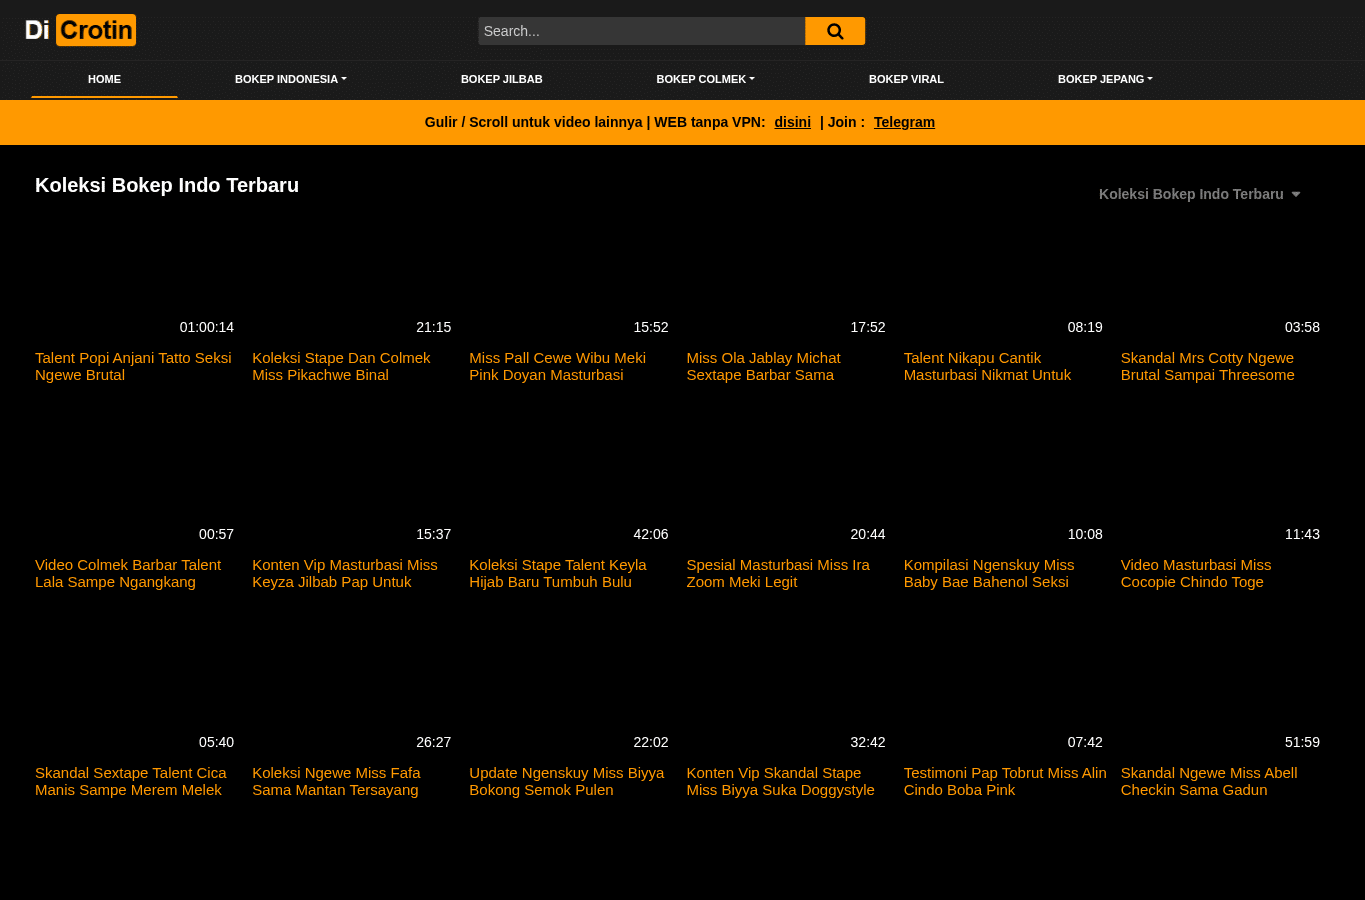Open the thumbnail with 01:00:14 duration

135,282
